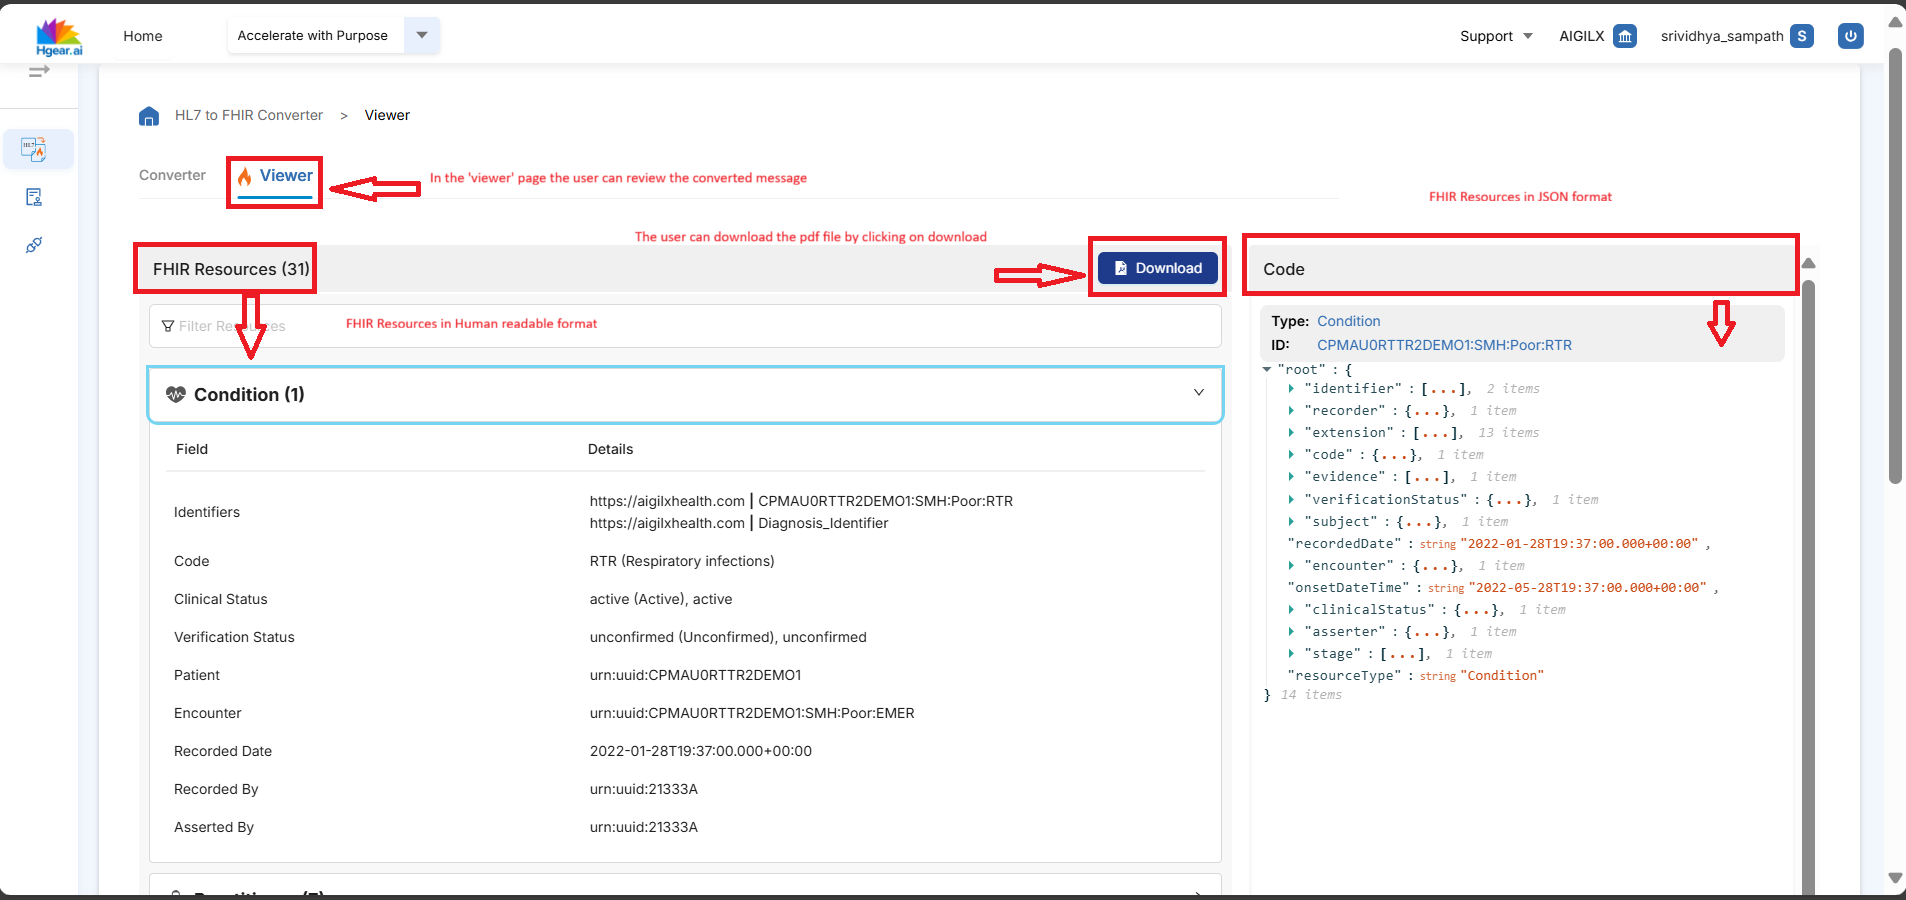Click Encounter value ending "SMH:Poor:EMER"

(752, 713)
